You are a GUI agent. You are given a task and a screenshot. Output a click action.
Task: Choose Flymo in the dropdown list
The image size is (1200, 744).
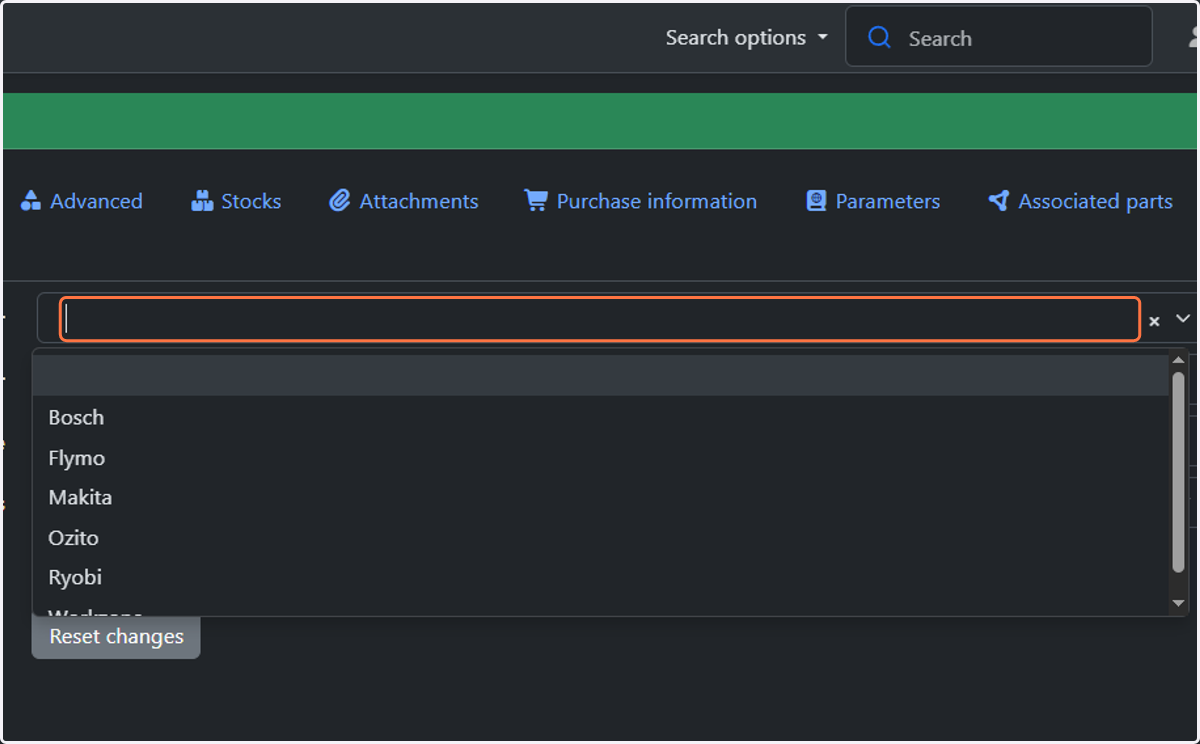(x=600, y=458)
